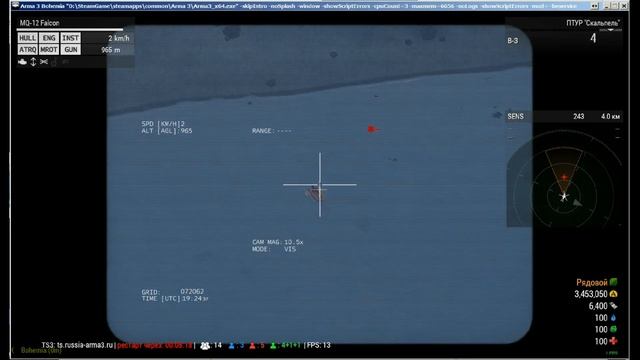Click the MROT damage indicator

49,50
